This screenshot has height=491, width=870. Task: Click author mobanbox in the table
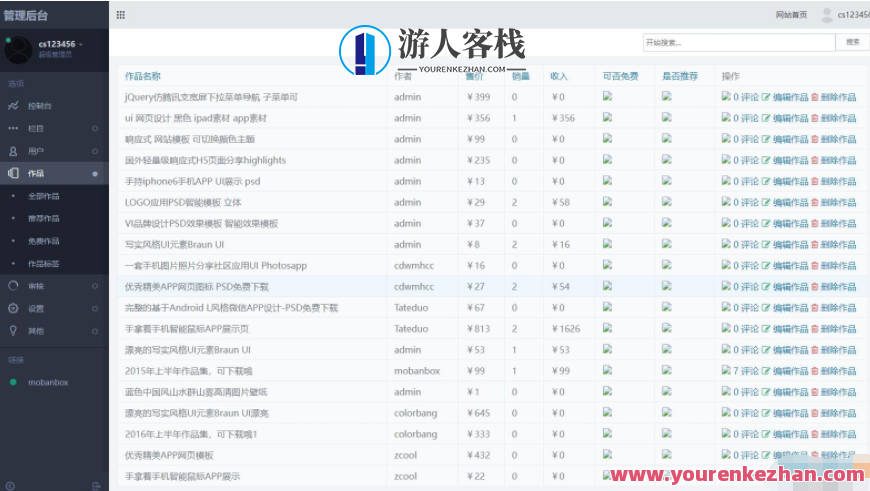[x=417, y=371]
